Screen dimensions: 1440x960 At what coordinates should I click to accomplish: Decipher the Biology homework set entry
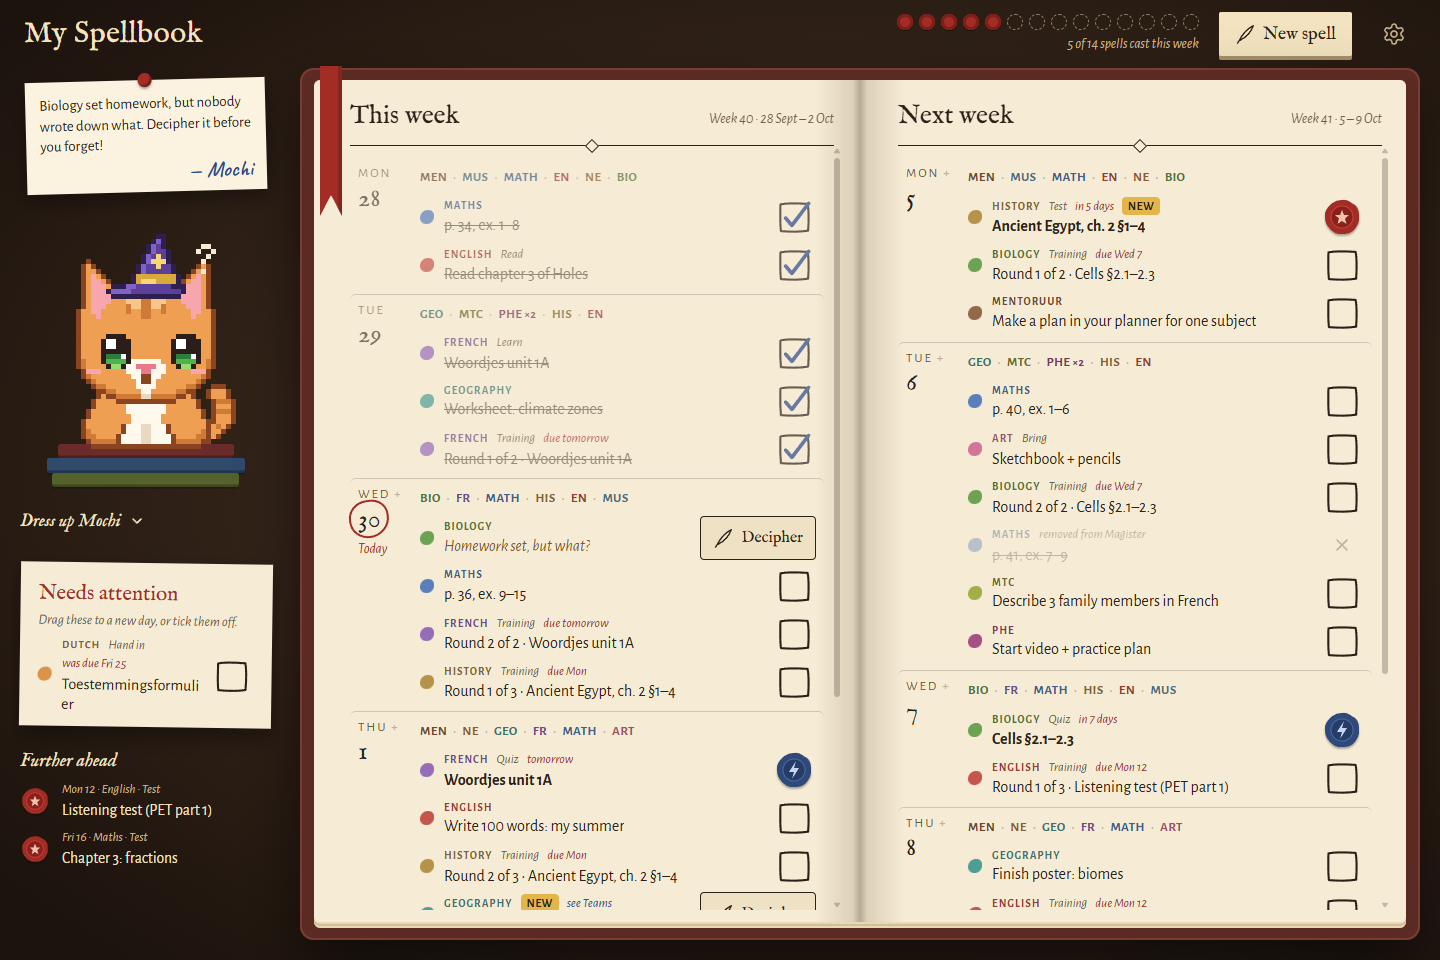pyautogui.click(x=758, y=538)
